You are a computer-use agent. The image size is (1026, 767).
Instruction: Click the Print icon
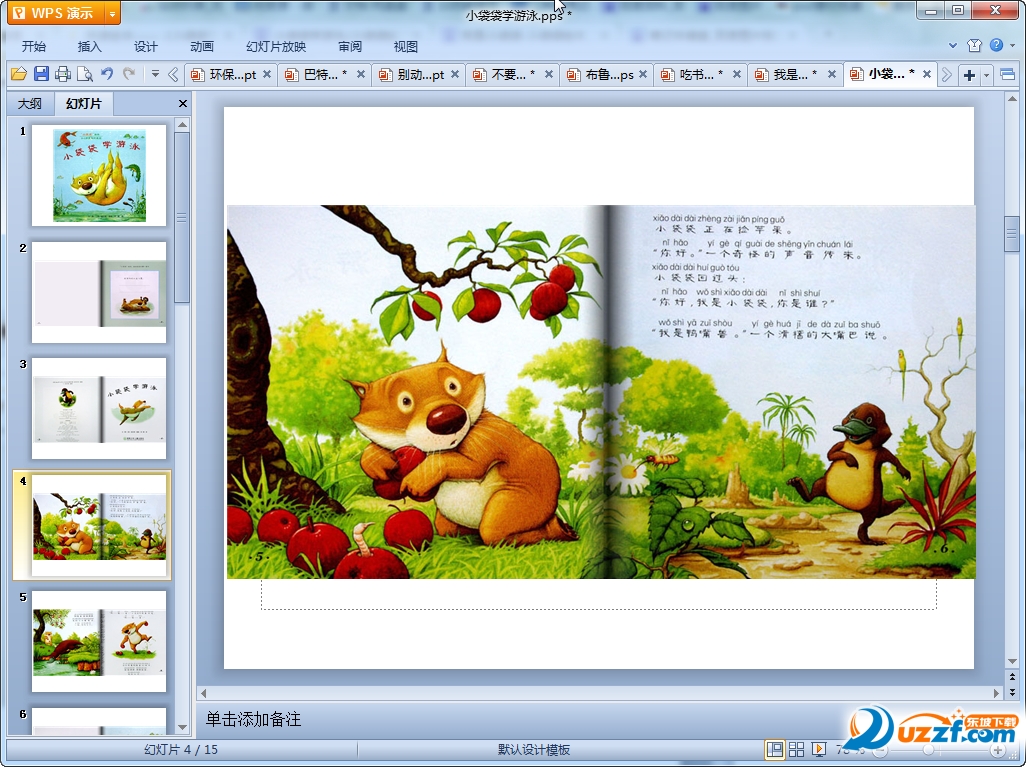(x=63, y=74)
